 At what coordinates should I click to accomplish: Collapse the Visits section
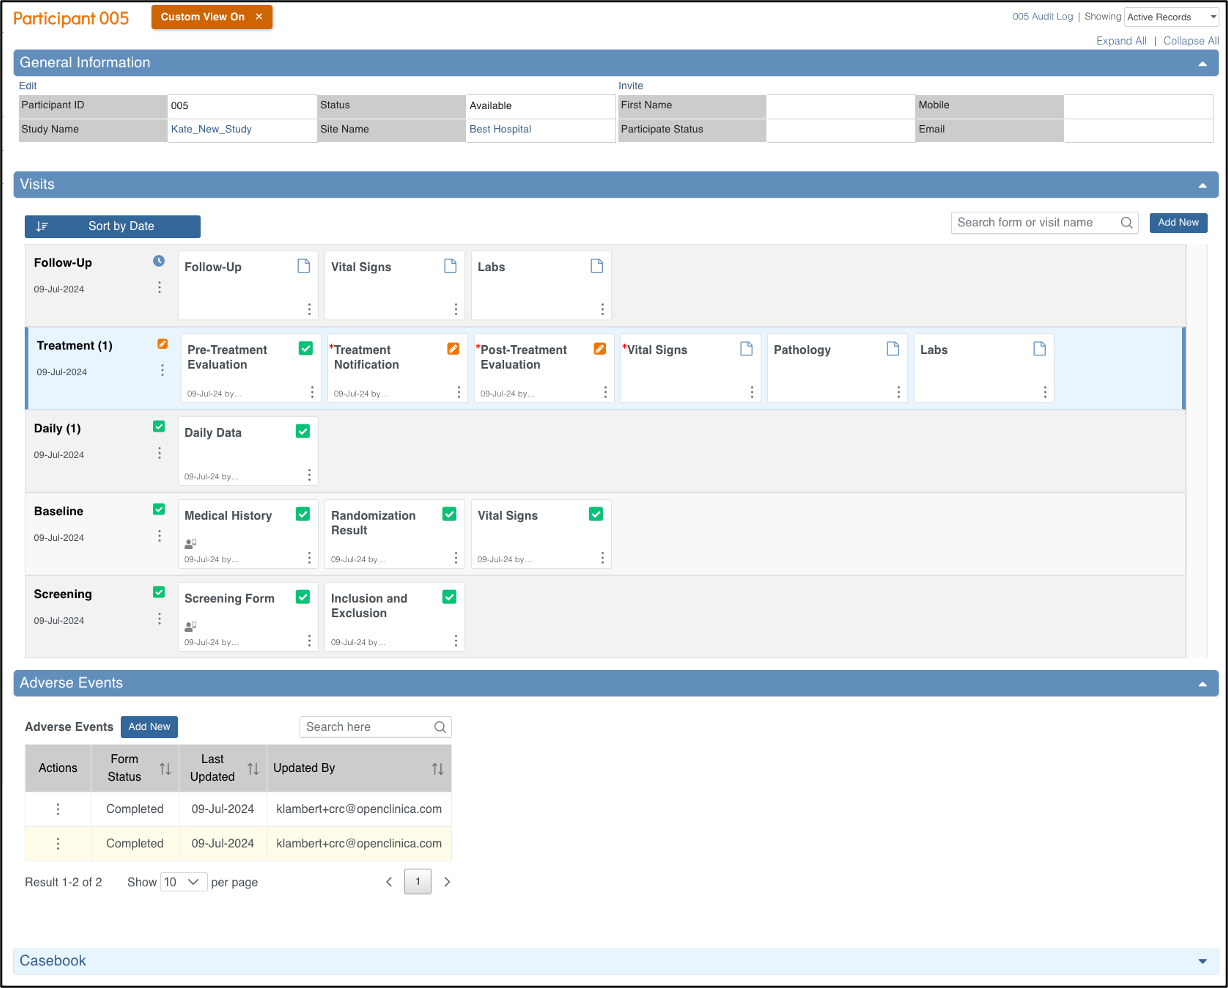click(1202, 186)
